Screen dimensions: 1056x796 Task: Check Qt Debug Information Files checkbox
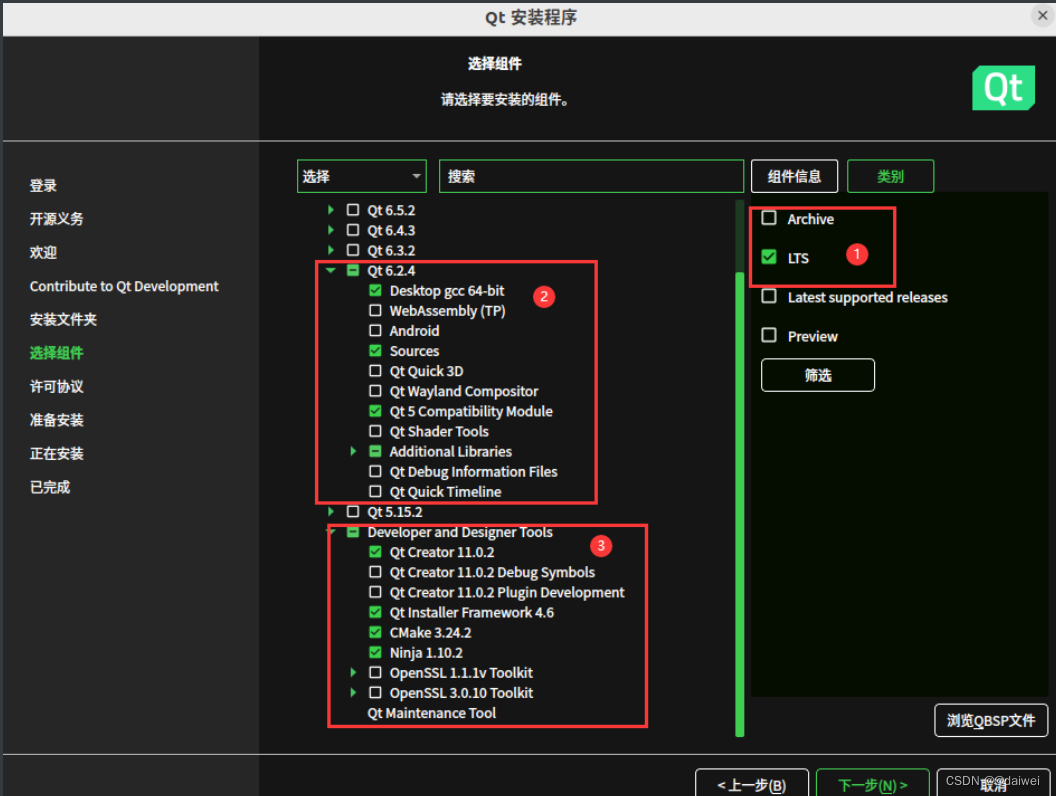click(375, 471)
